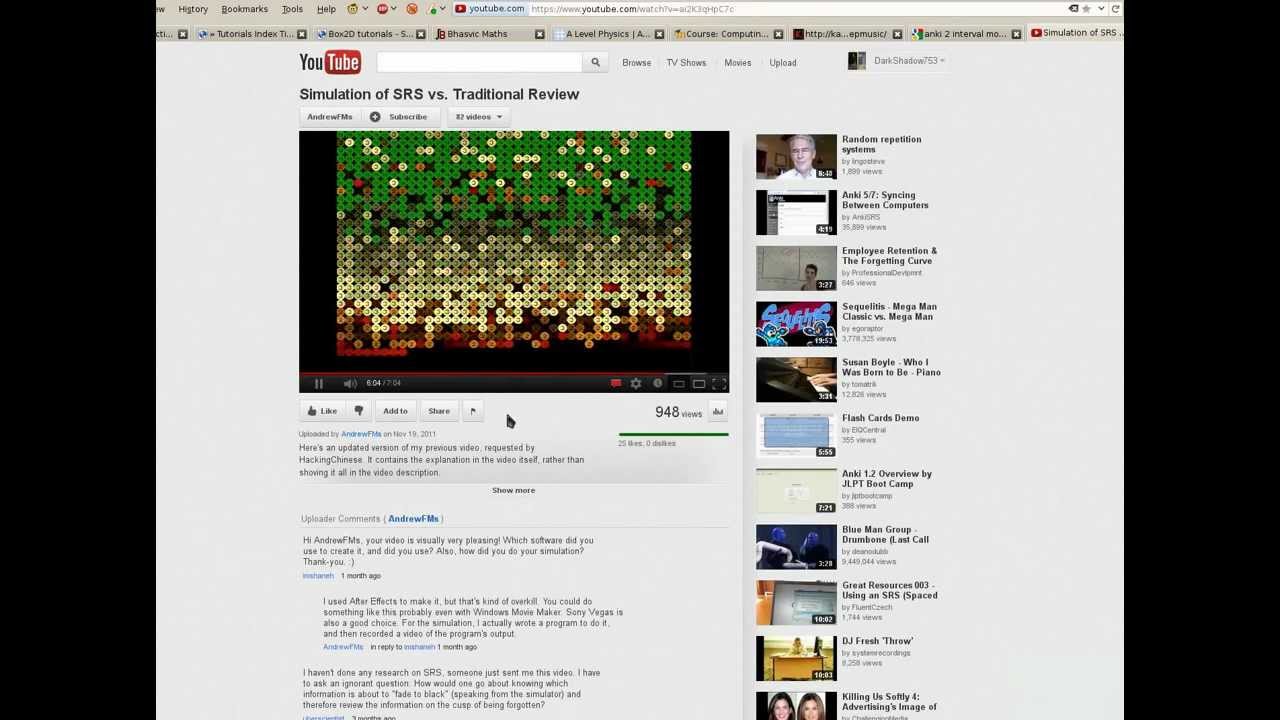Open Movies section

tap(737, 62)
